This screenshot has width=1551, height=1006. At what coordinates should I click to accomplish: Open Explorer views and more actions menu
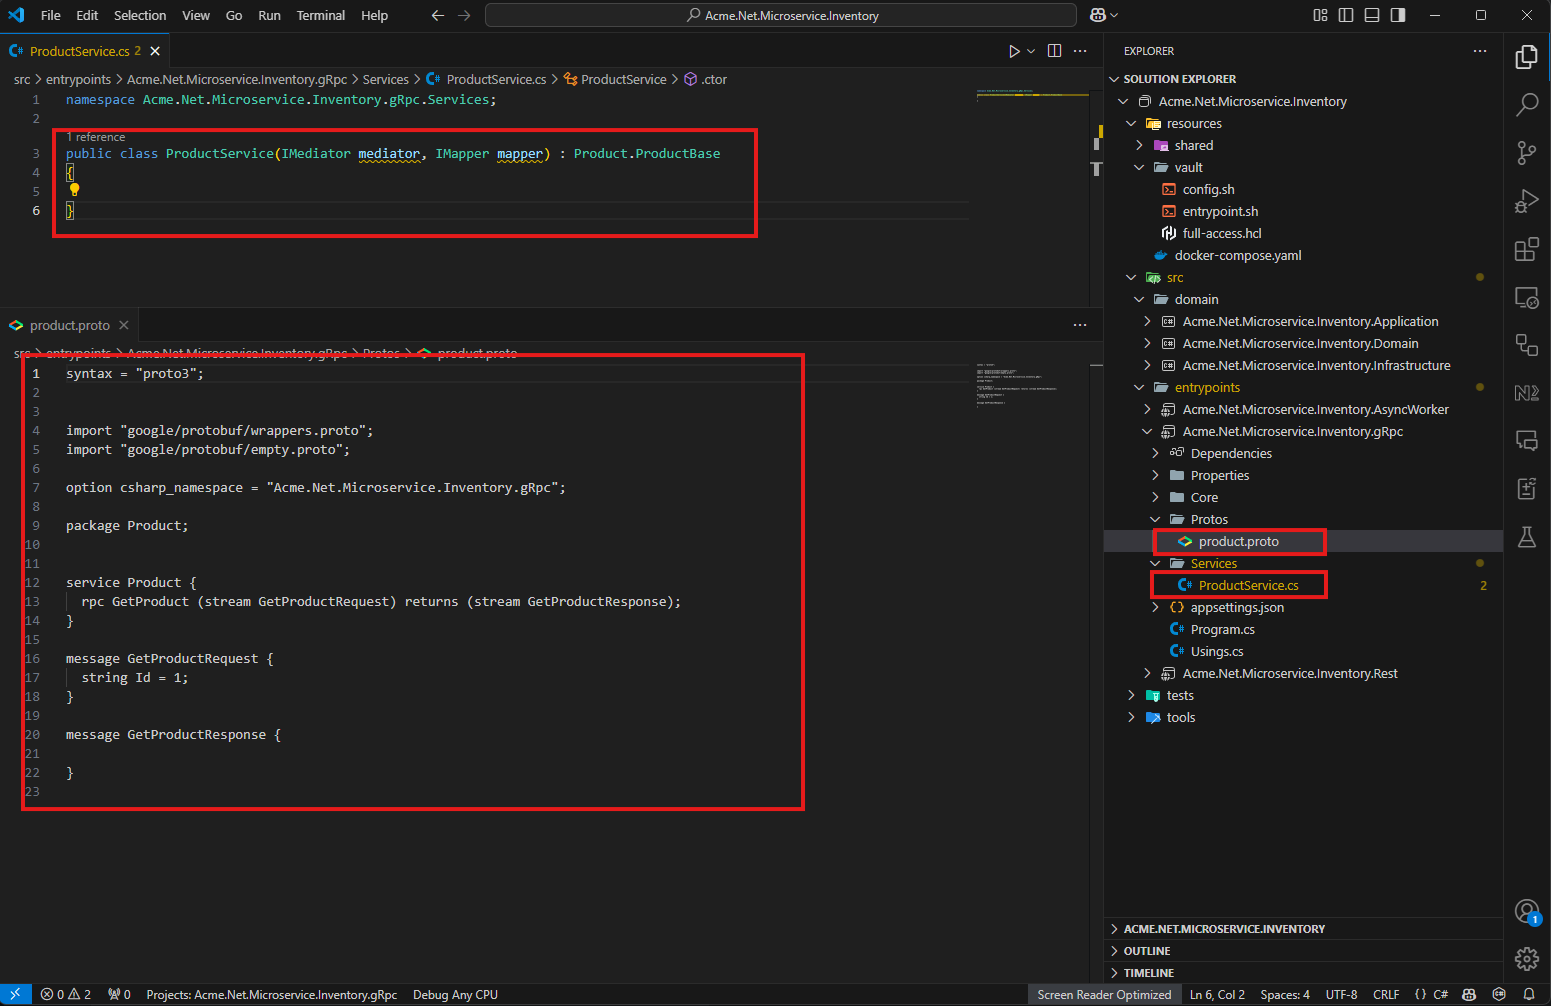(x=1480, y=51)
